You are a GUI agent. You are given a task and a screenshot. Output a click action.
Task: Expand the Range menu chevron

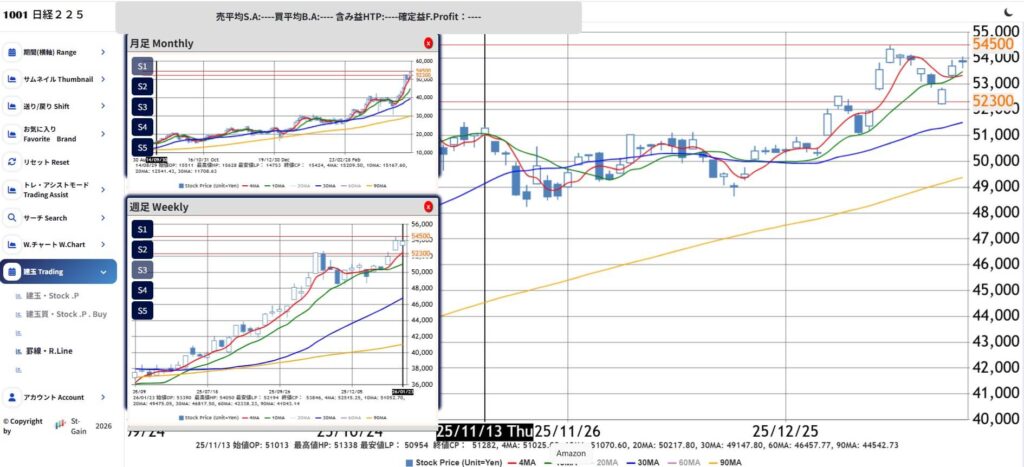click(103, 51)
